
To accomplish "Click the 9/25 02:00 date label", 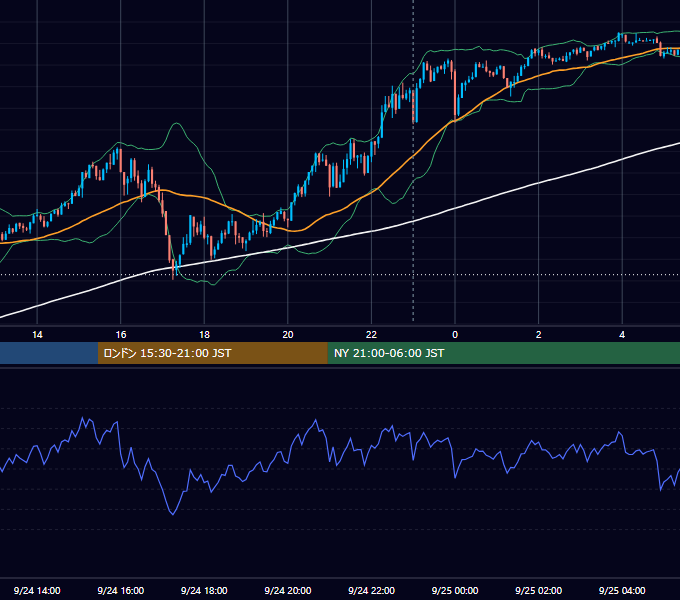I will [539, 590].
